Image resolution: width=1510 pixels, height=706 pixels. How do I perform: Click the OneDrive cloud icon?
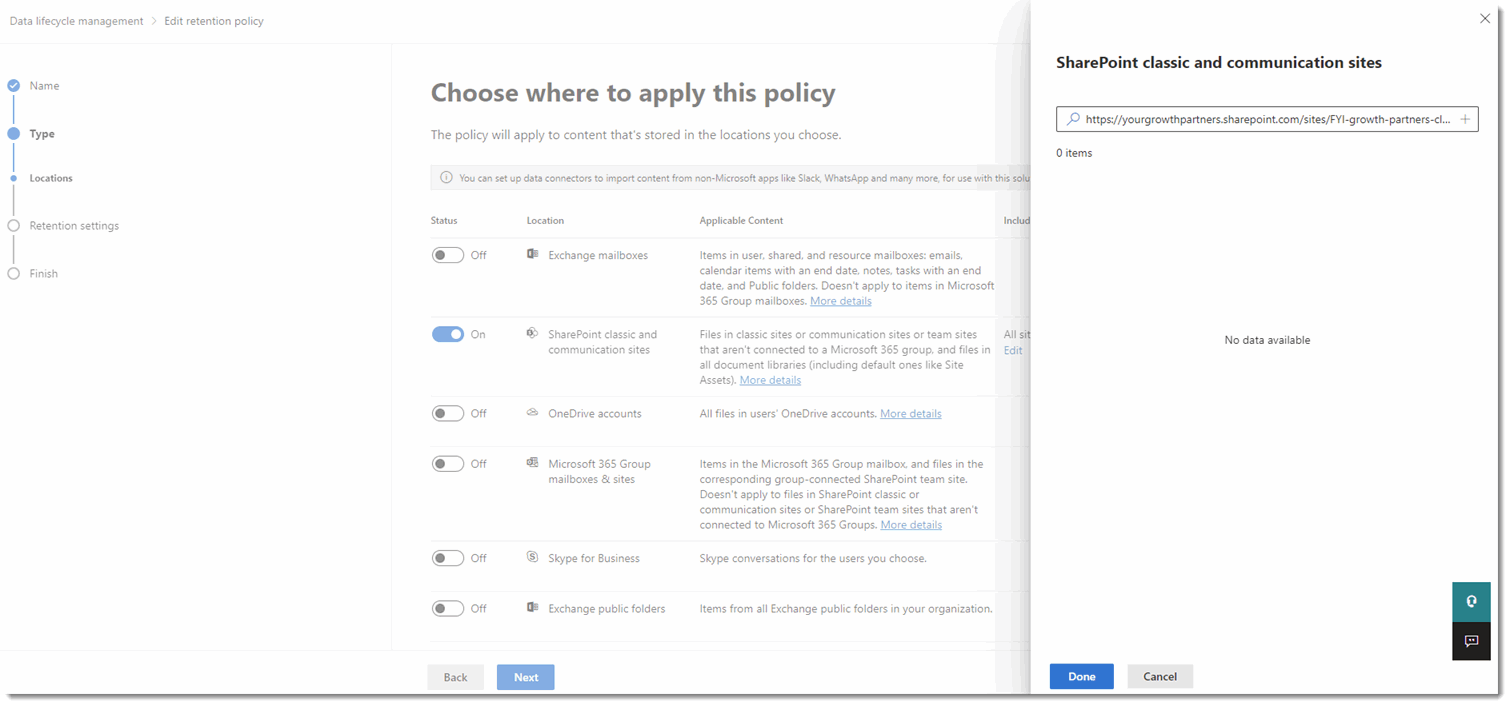533,412
